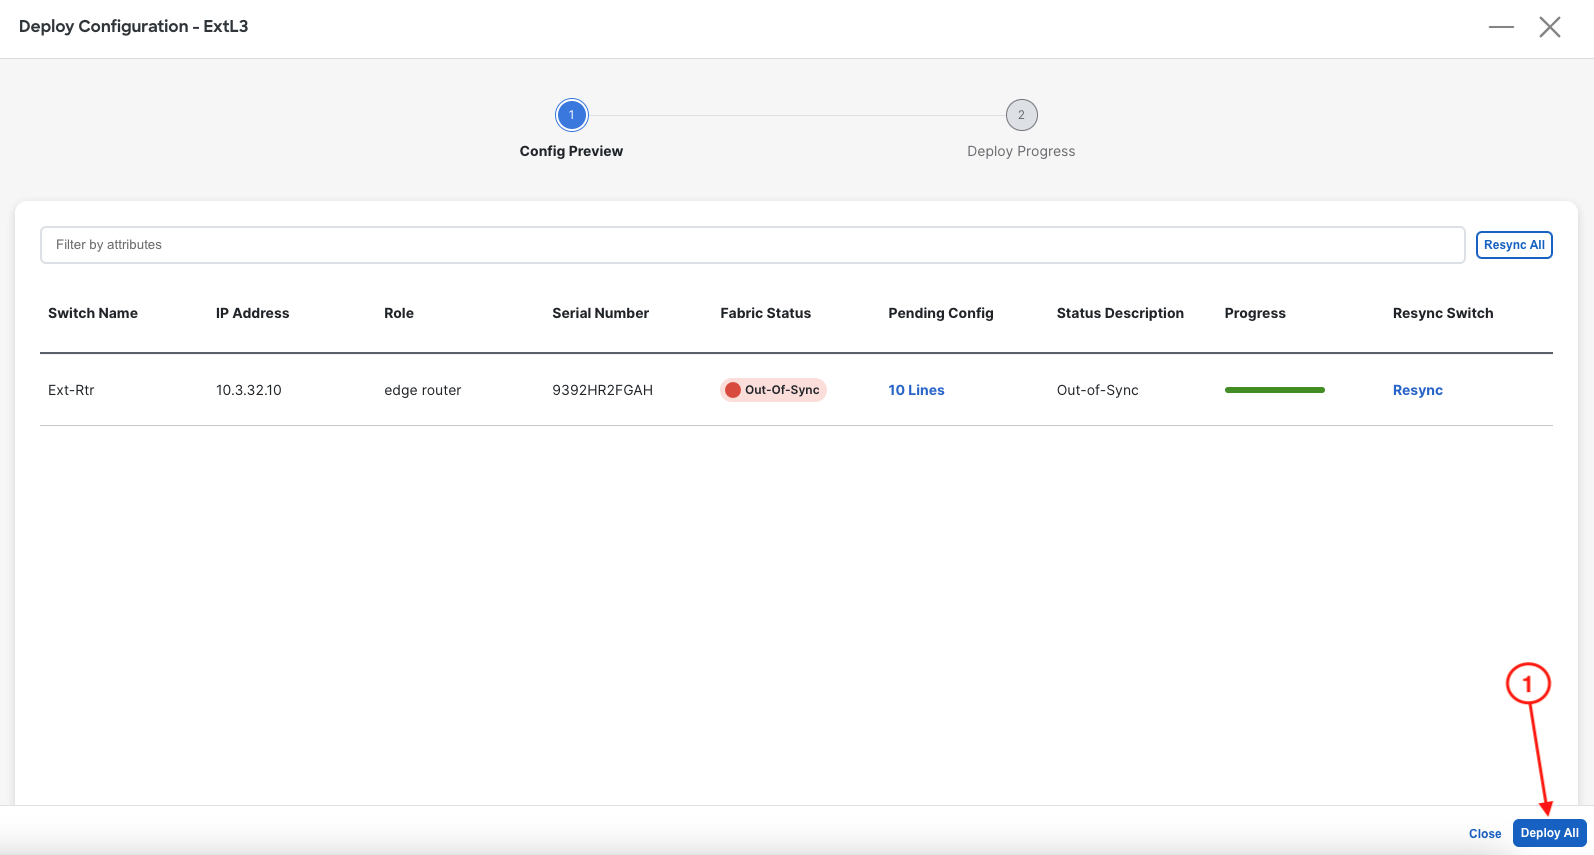The width and height of the screenshot is (1594, 855).
Task: Select step 2 Deploy Progress circle
Action: pos(1021,115)
